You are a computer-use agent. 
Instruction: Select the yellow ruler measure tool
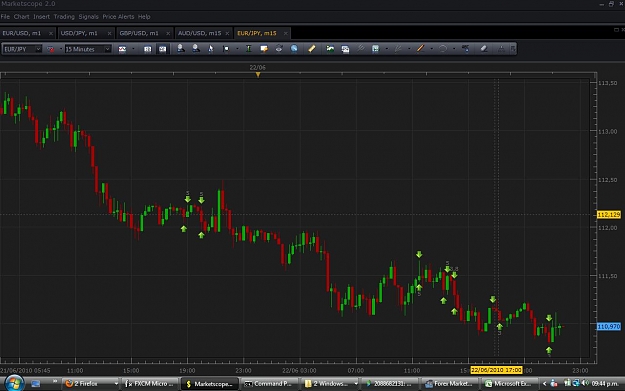point(312,49)
